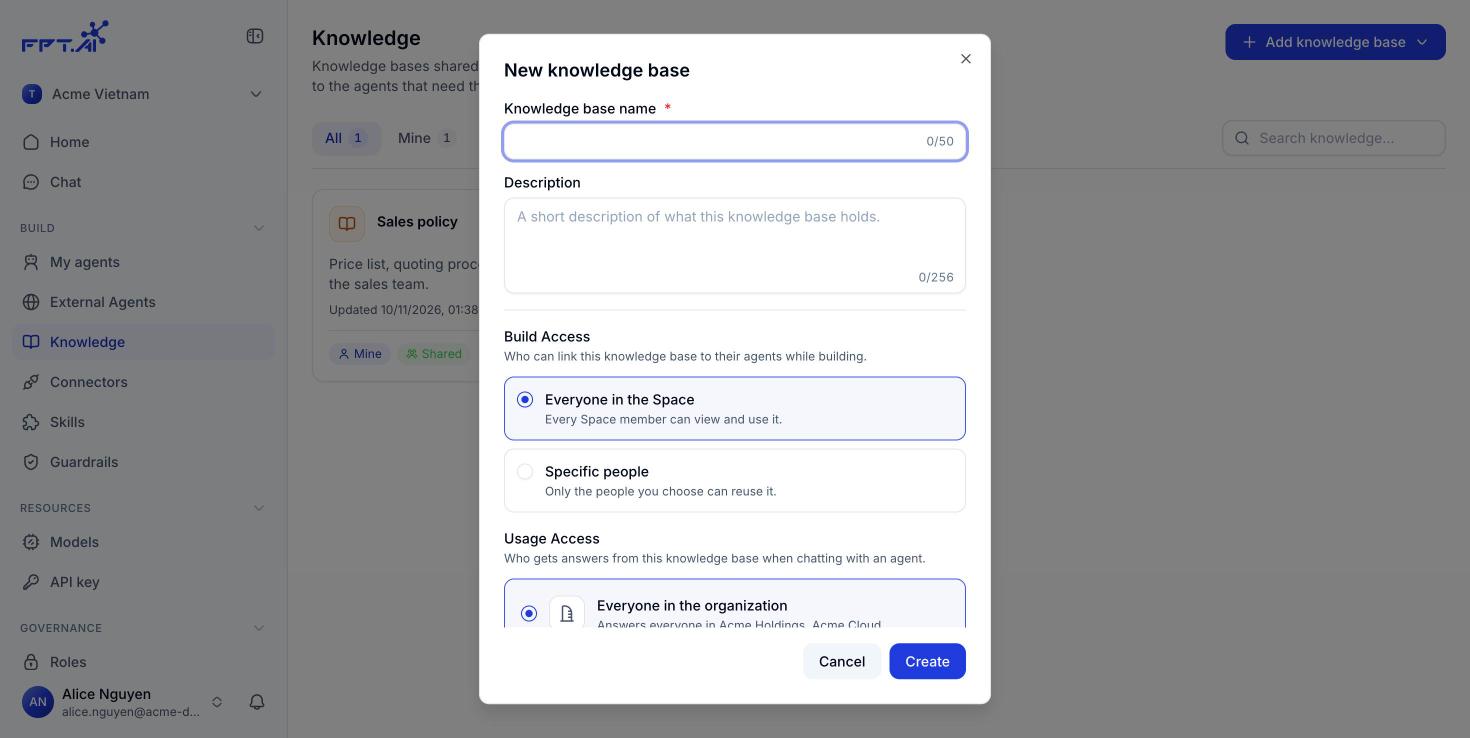Viewport: 1470px width, 738px height.
Task: Collapse the RESOURCES section
Action: 259,508
